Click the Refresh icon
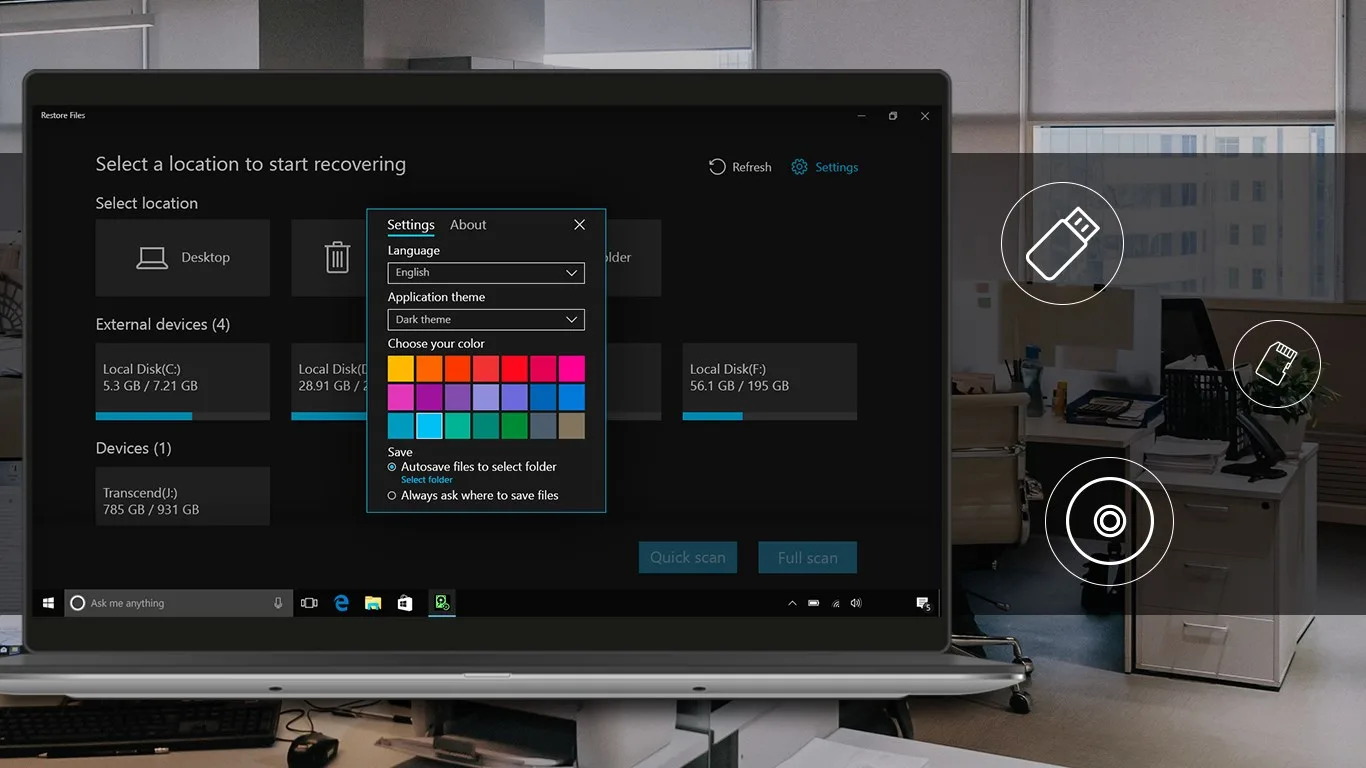The image size is (1366, 768). (717, 167)
